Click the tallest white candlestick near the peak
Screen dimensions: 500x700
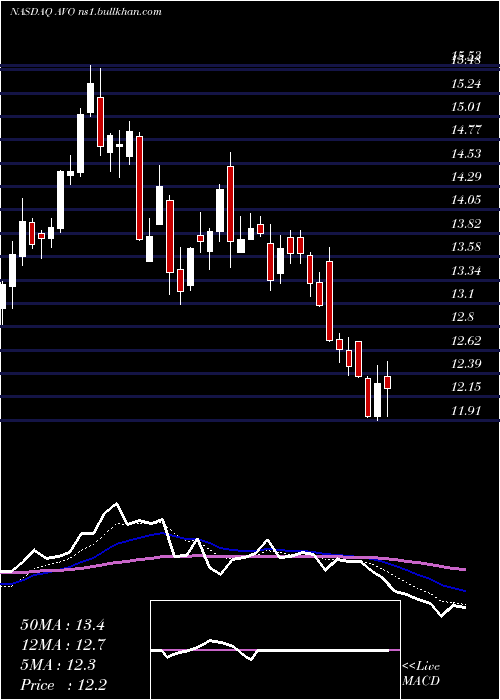80,143
